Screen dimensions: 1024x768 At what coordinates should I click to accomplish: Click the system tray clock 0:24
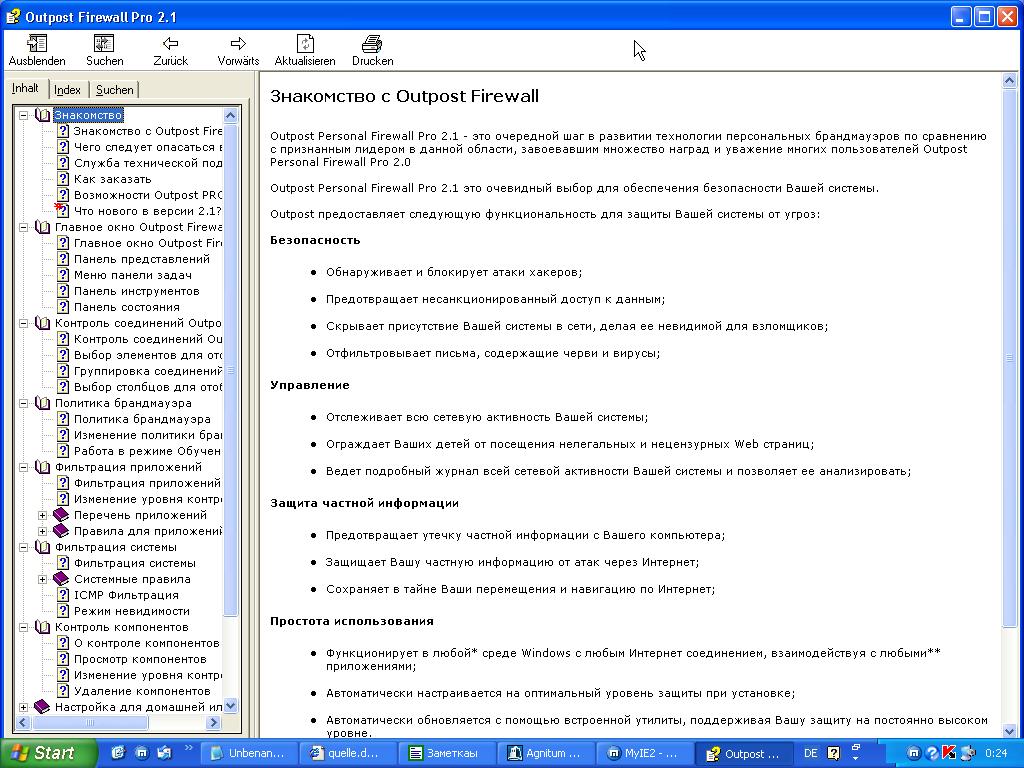tap(996, 754)
